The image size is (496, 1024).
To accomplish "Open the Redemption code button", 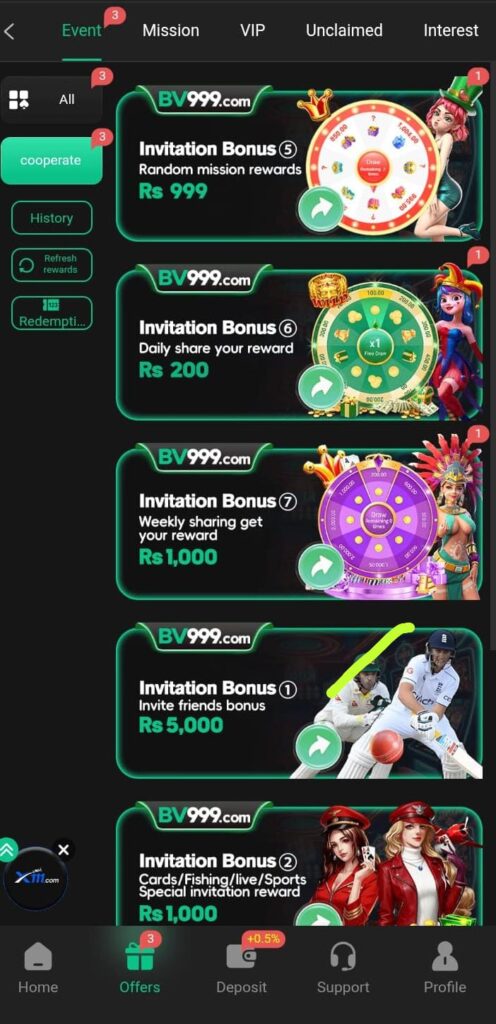I will click(x=52, y=313).
